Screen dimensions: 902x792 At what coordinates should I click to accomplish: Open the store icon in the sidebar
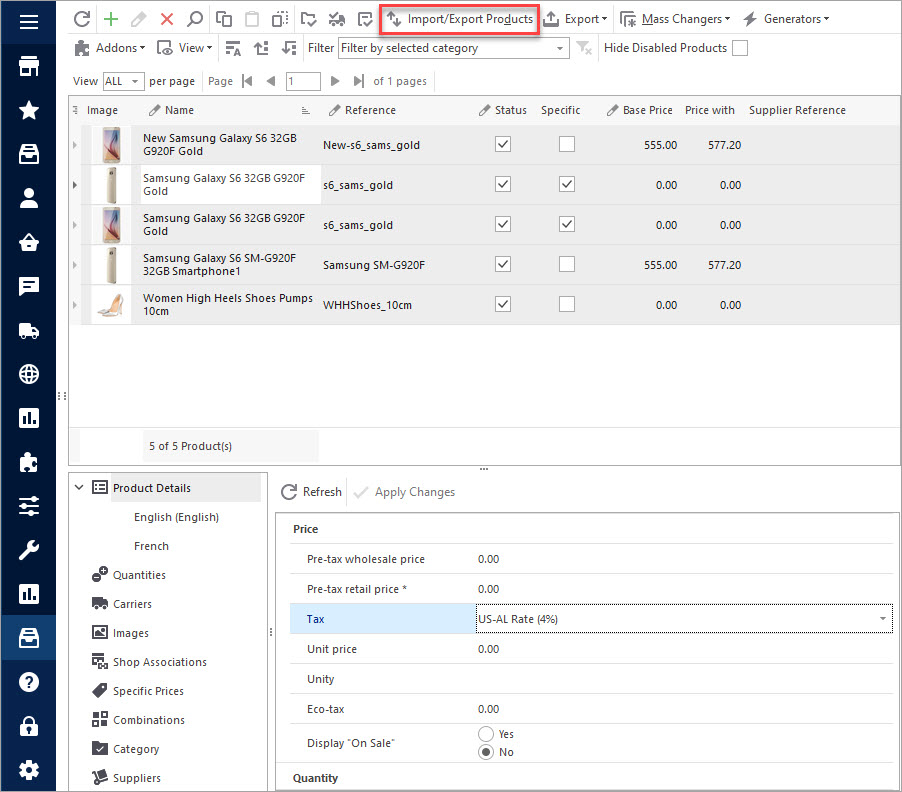[x=29, y=66]
